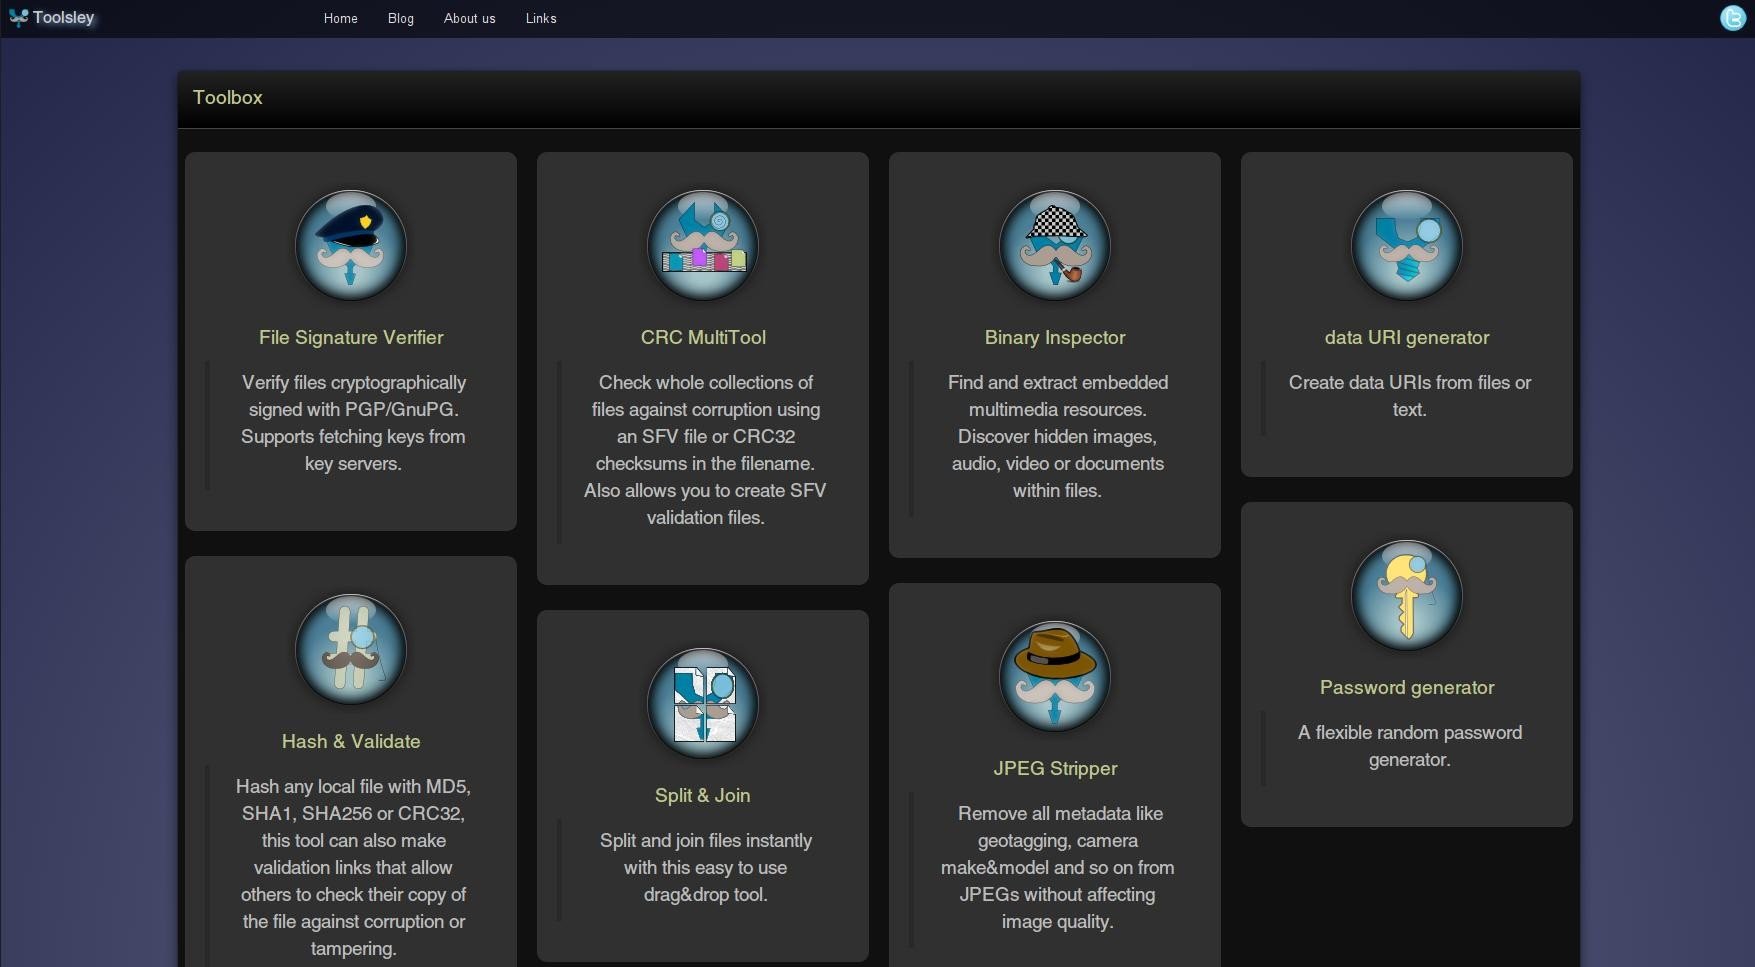1755x967 pixels.
Task: Click the Split & Join puzzle icon
Action: point(703,703)
